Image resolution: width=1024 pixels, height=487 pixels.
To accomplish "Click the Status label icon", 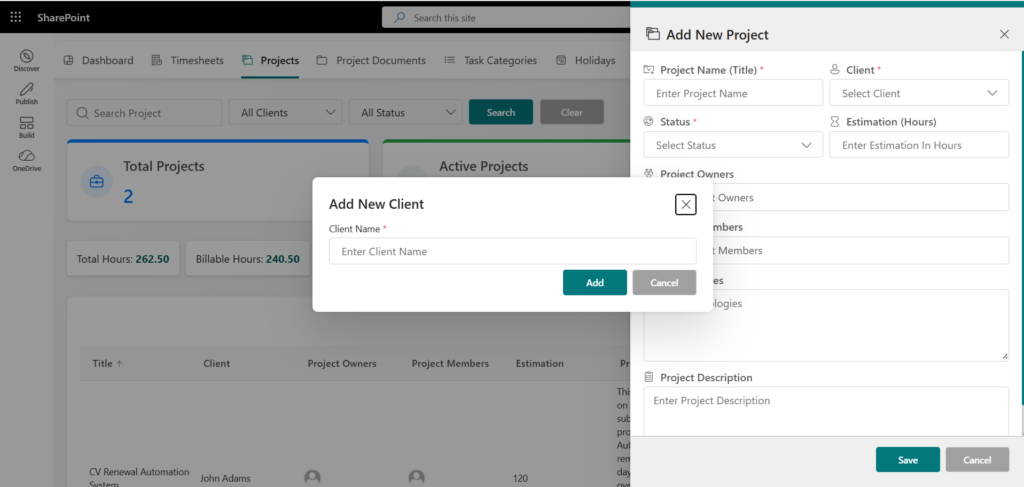I will pyautogui.click(x=648, y=121).
